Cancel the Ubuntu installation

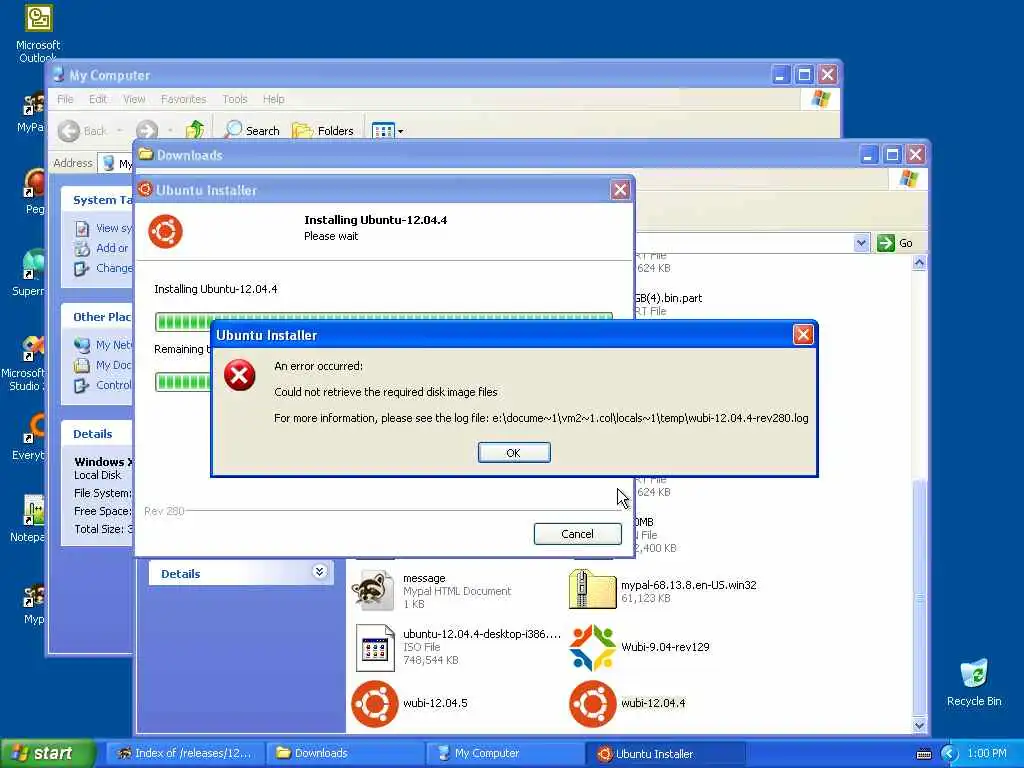coord(577,534)
